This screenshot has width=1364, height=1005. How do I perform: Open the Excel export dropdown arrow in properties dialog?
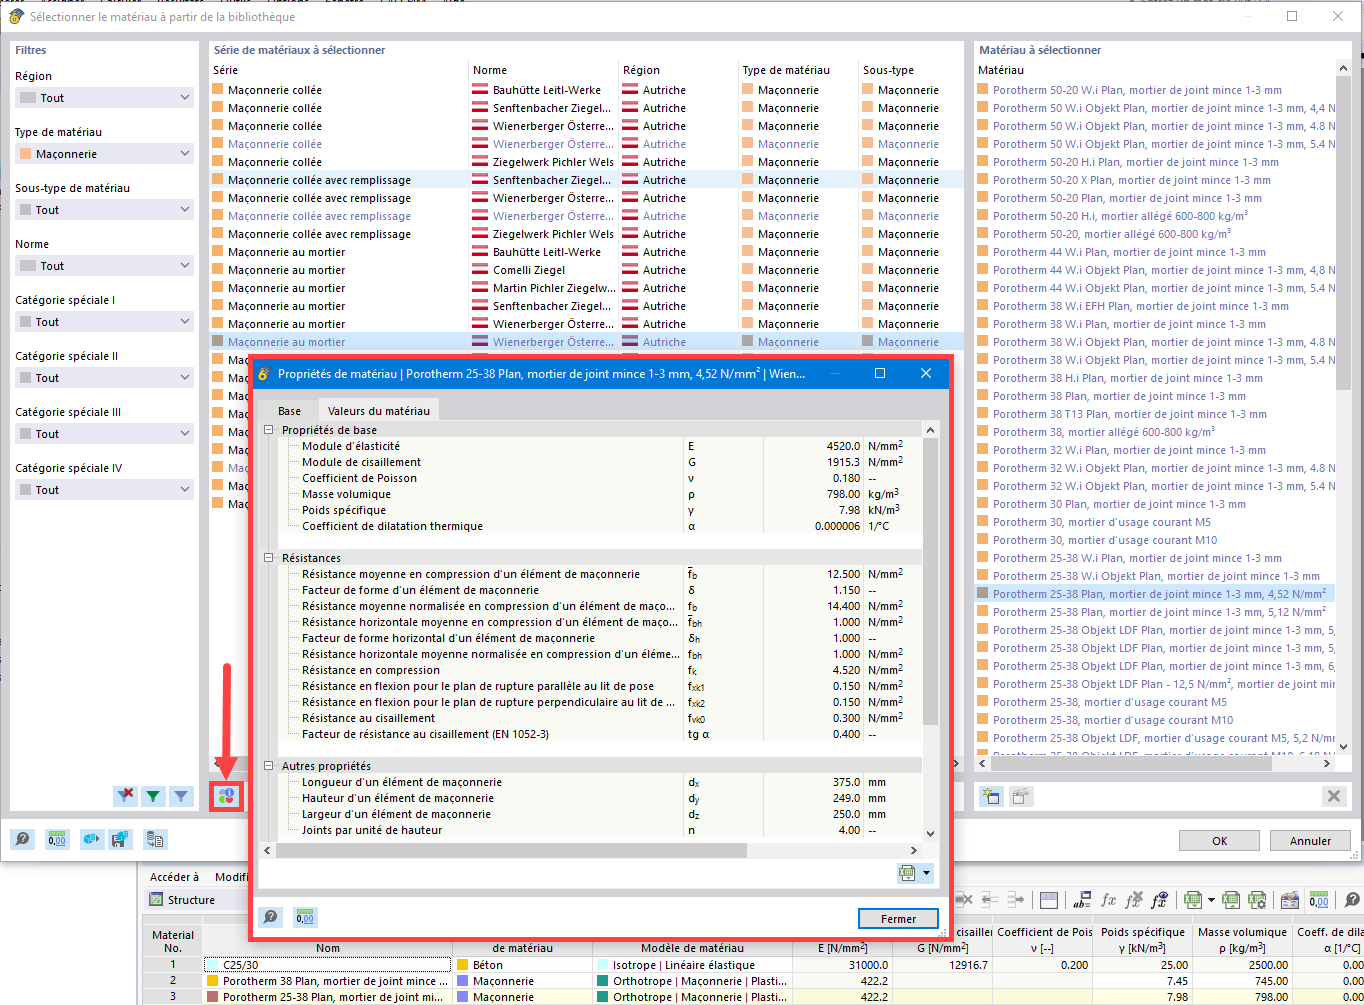[927, 873]
